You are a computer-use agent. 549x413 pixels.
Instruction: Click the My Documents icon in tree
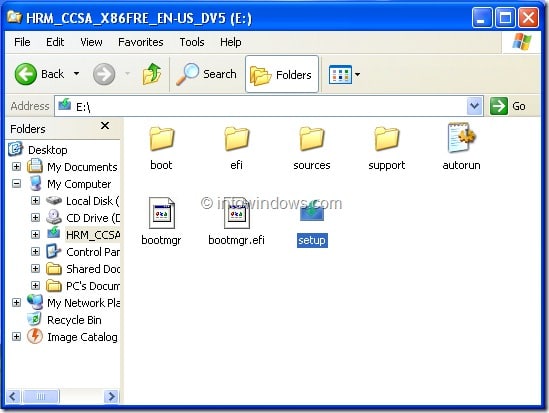(x=35, y=166)
